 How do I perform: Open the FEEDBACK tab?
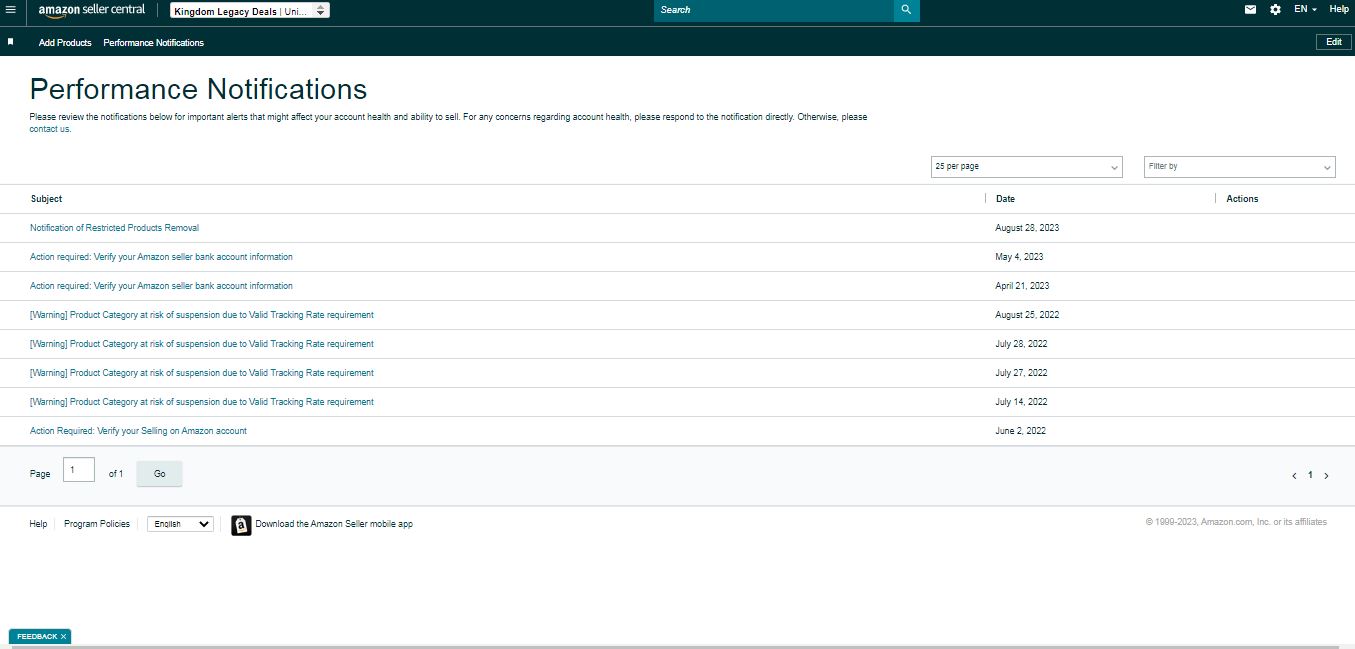[x=36, y=637]
